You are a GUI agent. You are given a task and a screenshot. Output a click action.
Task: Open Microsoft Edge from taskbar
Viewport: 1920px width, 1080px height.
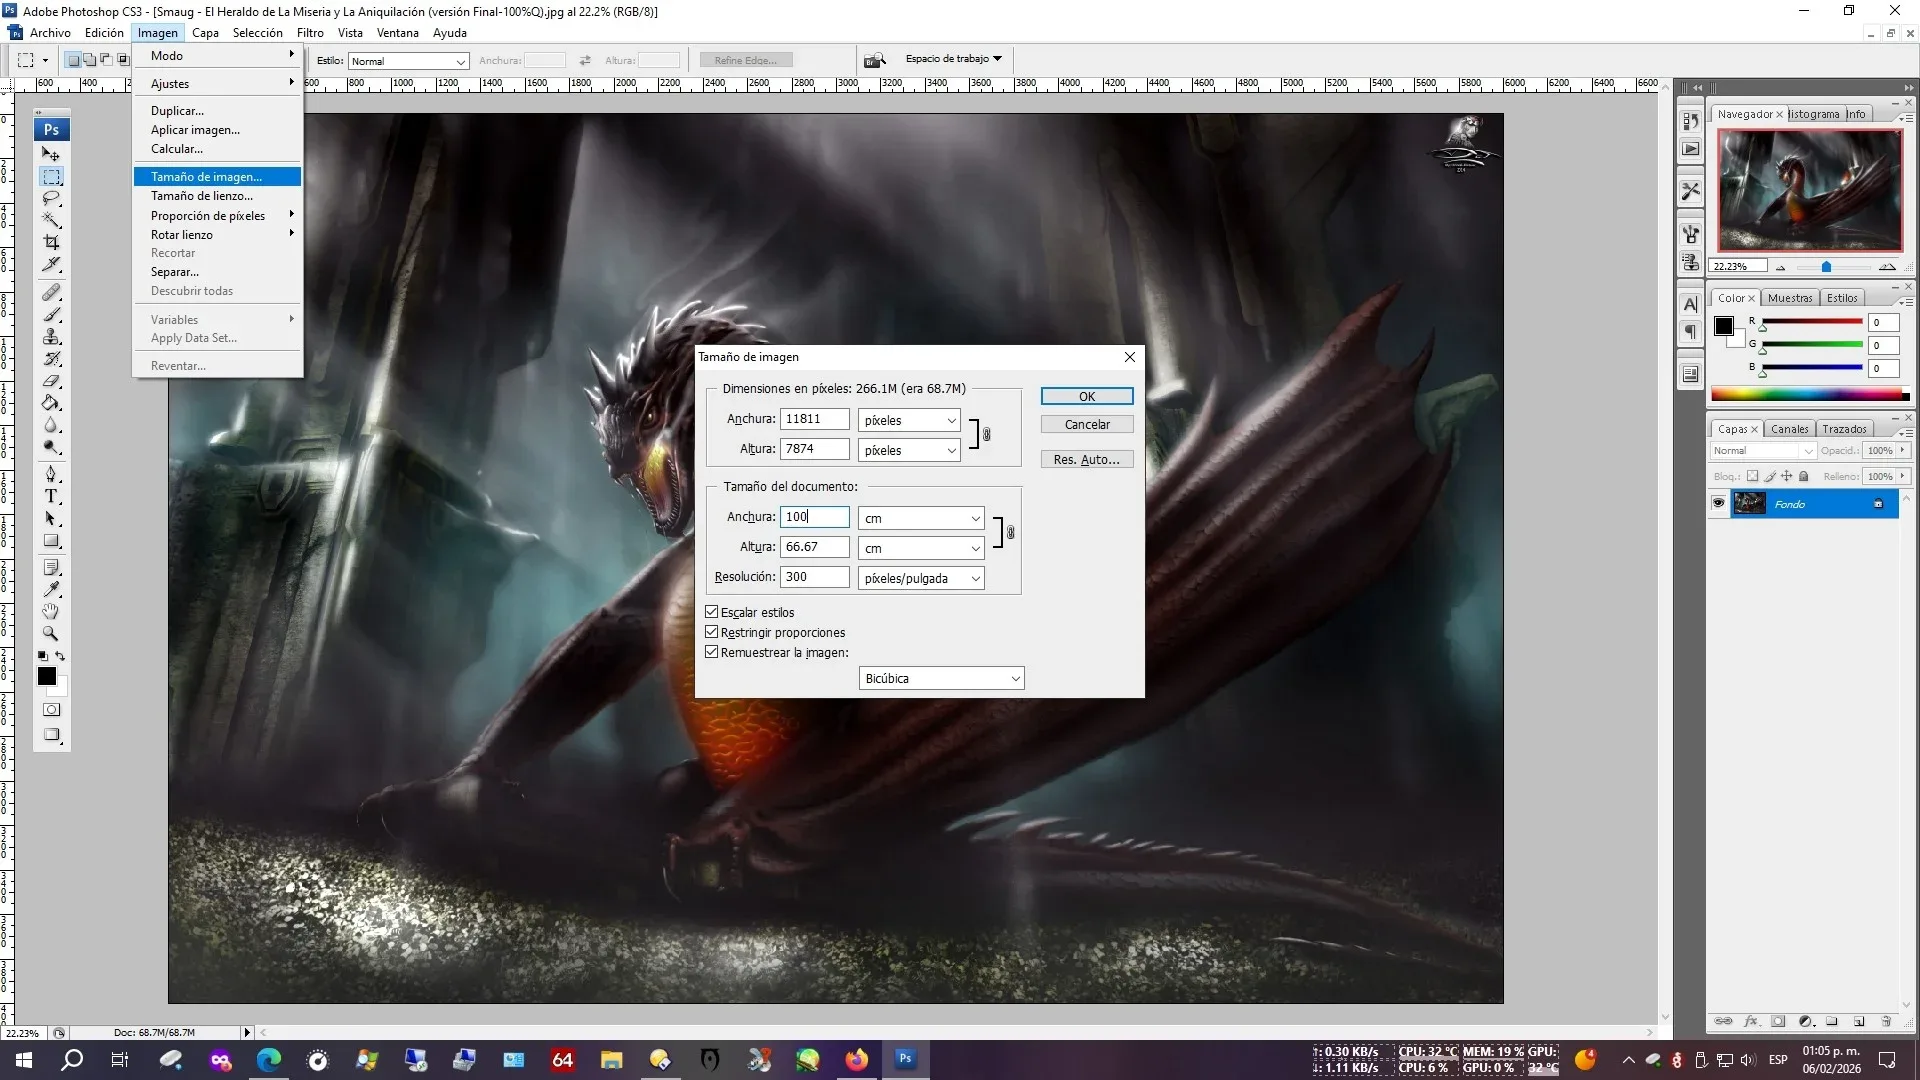[x=269, y=1060]
